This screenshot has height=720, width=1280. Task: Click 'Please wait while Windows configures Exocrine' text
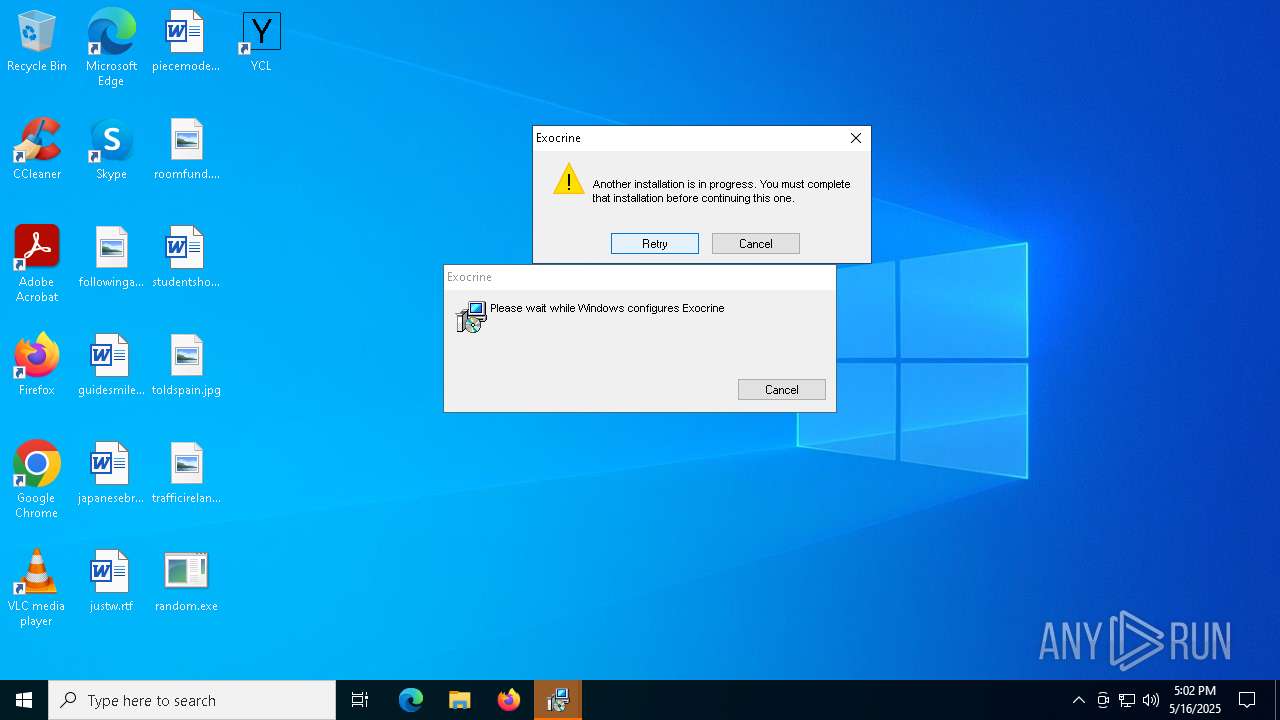(x=607, y=308)
